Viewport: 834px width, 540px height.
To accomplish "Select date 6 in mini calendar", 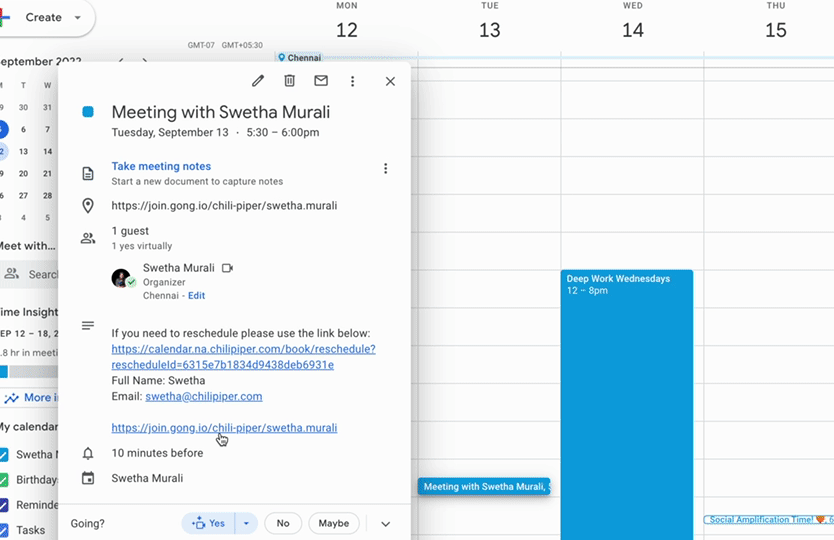I will [x=23, y=129].
